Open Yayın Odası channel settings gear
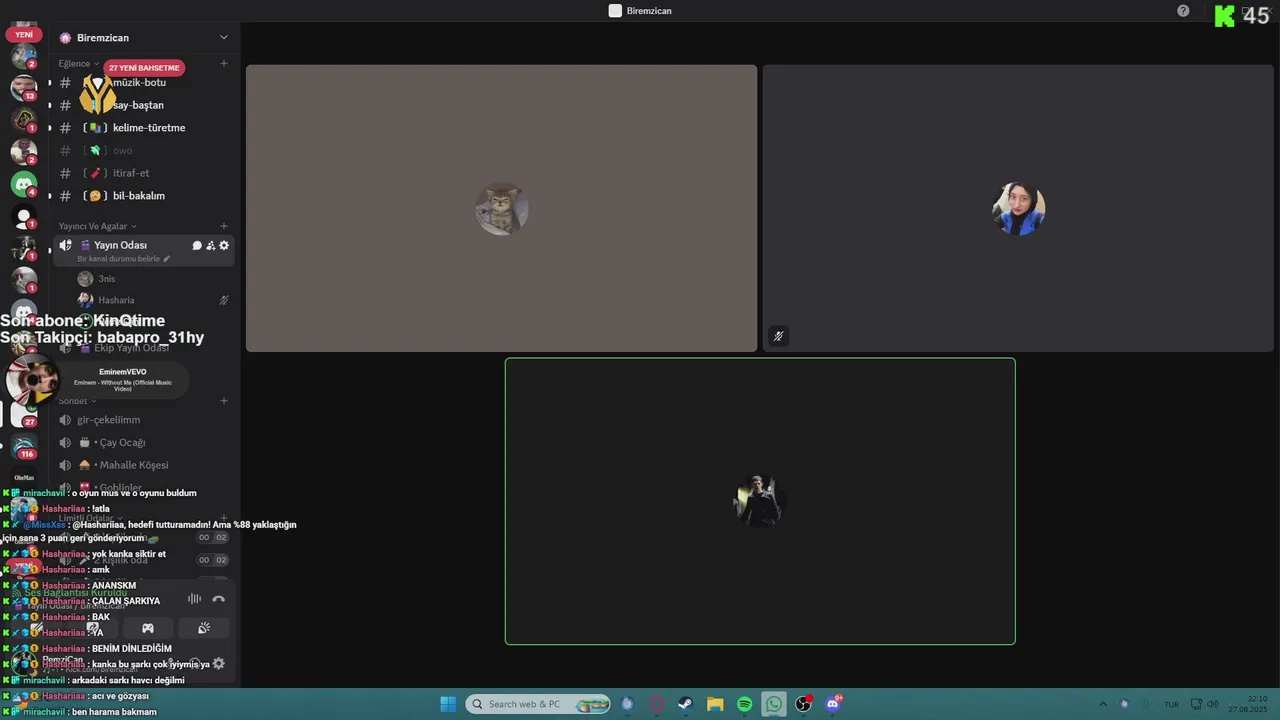This screenshot has height=720, width=1280. (224, 245)
